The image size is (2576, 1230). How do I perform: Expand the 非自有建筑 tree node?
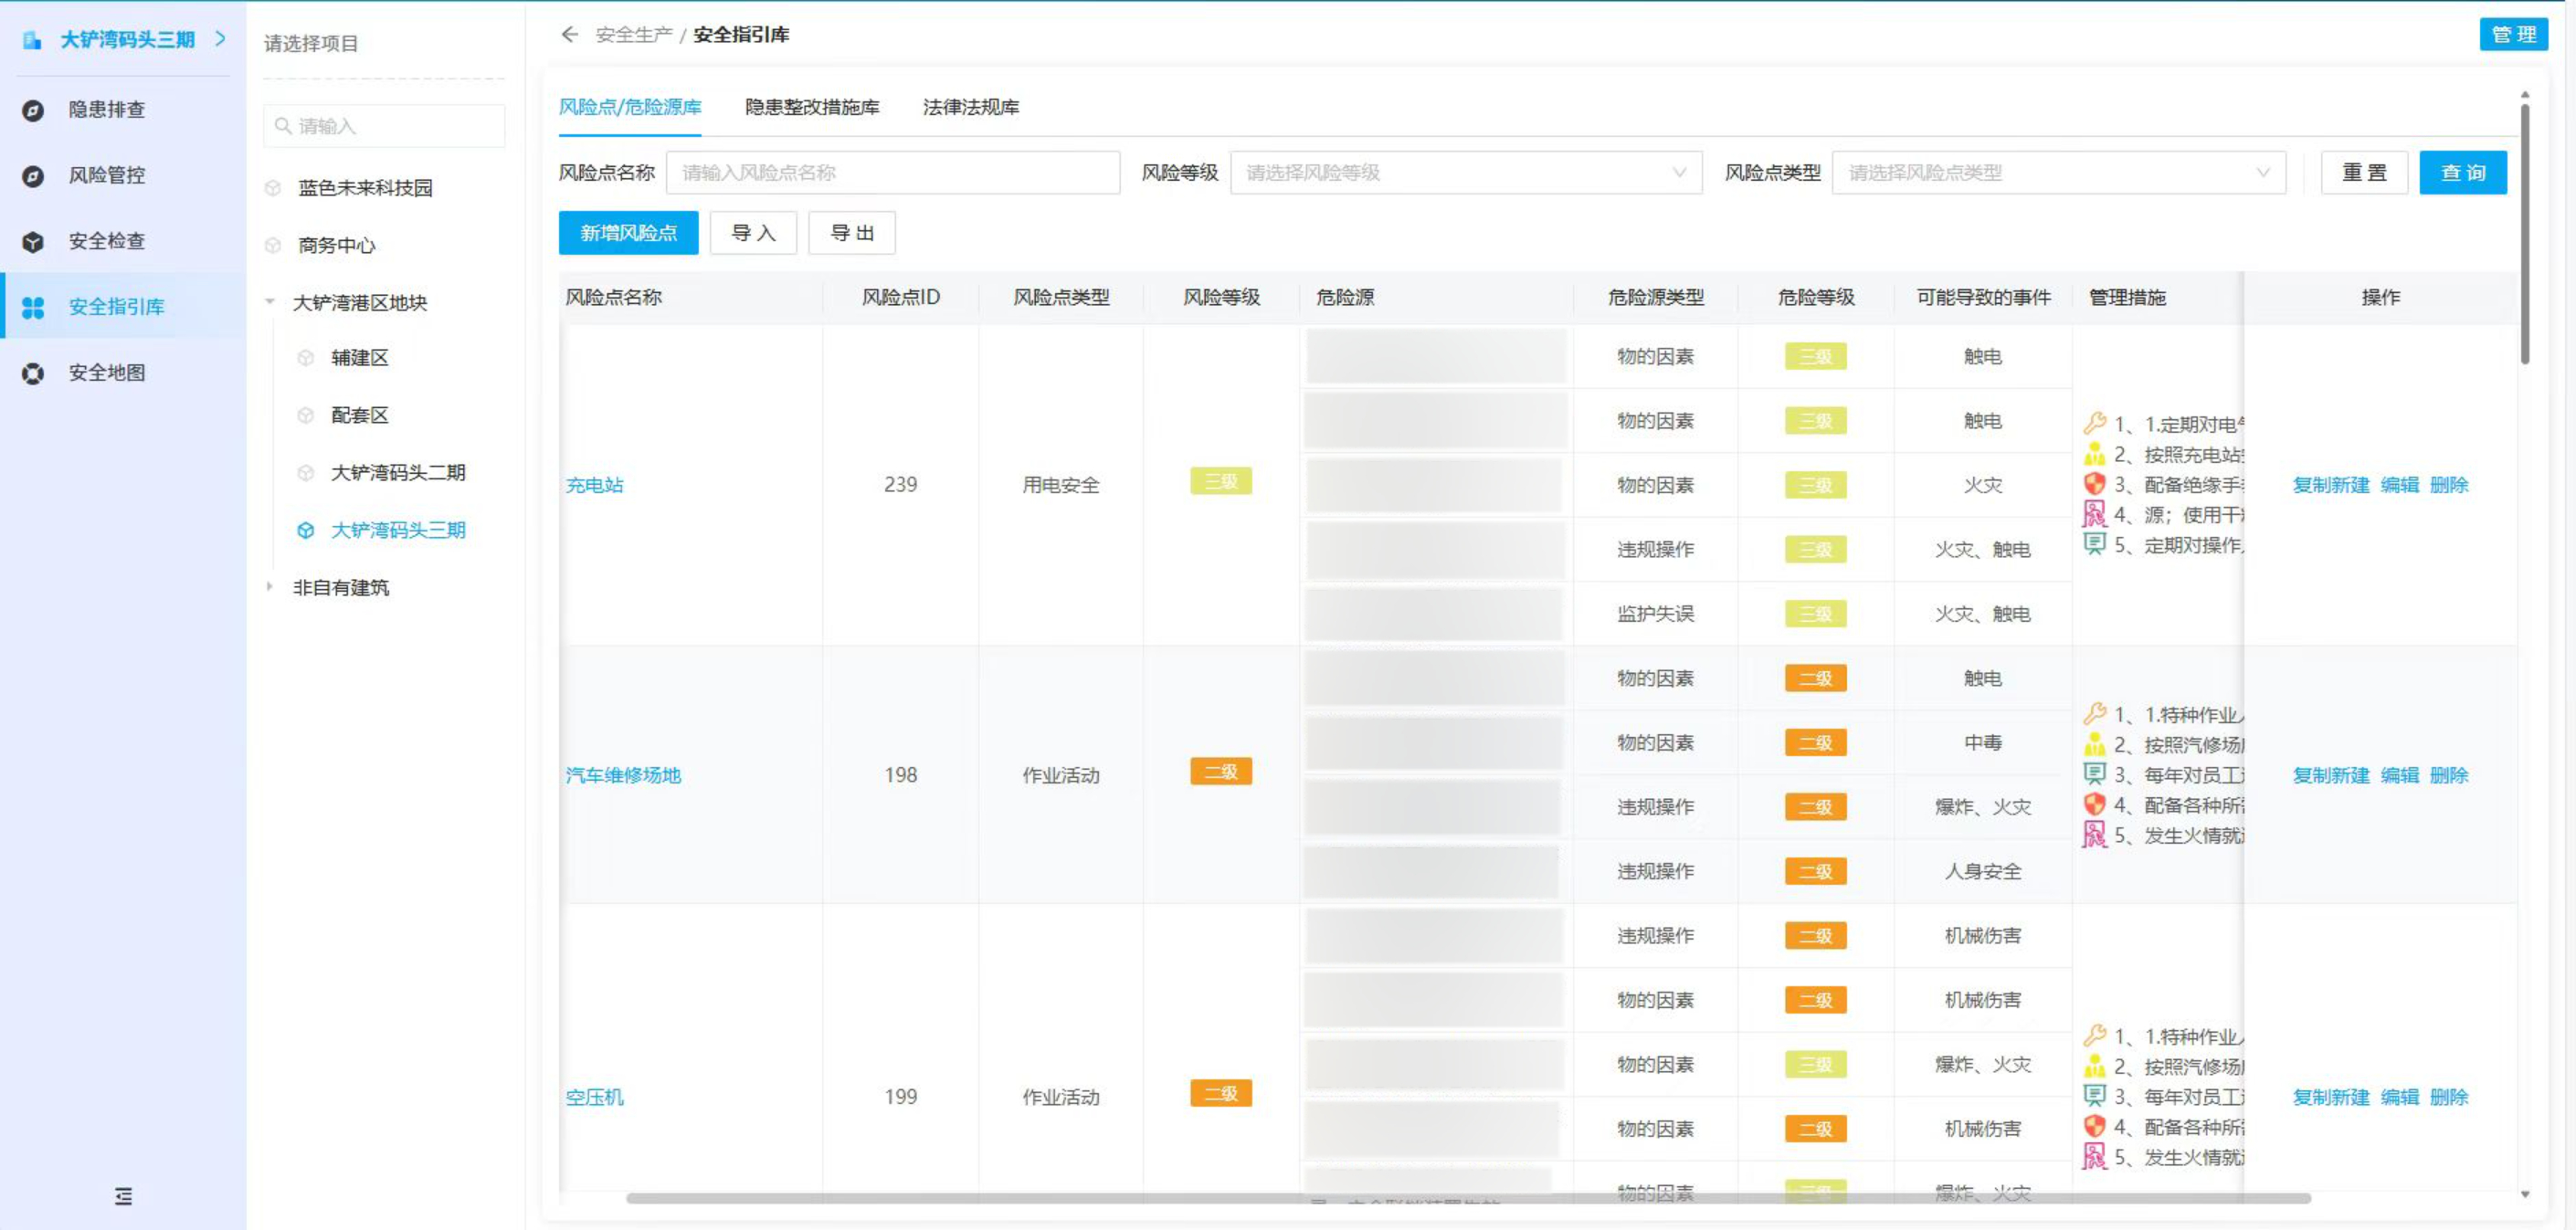(x=270, y=587)
